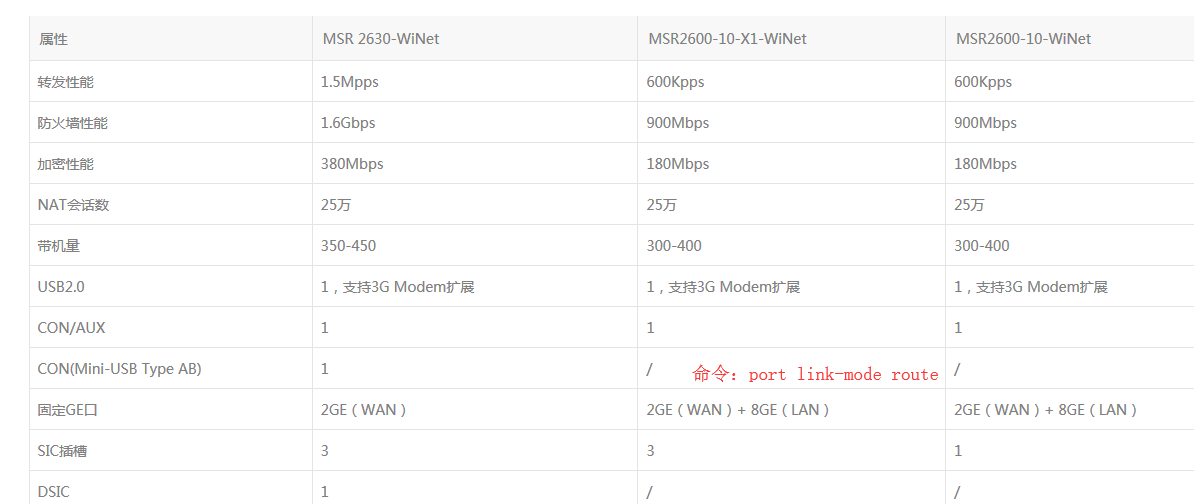Click the DSIC row label
The image size is (1194, 504).
(x=54, y=492)
